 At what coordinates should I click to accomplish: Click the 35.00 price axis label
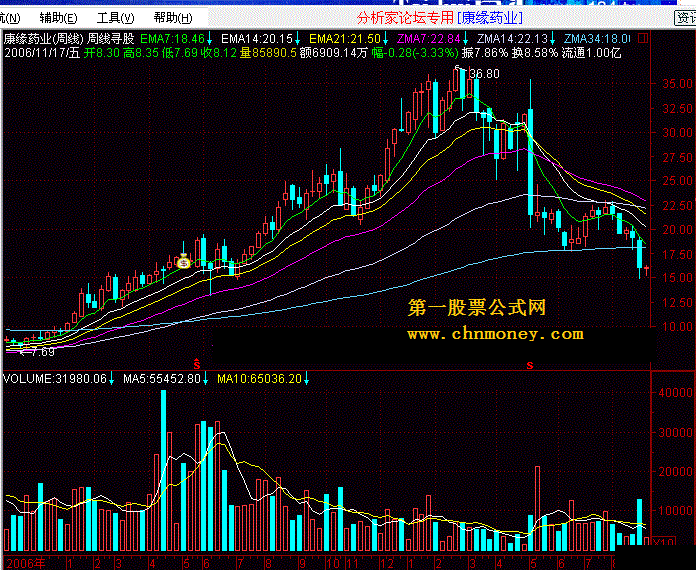678,84
